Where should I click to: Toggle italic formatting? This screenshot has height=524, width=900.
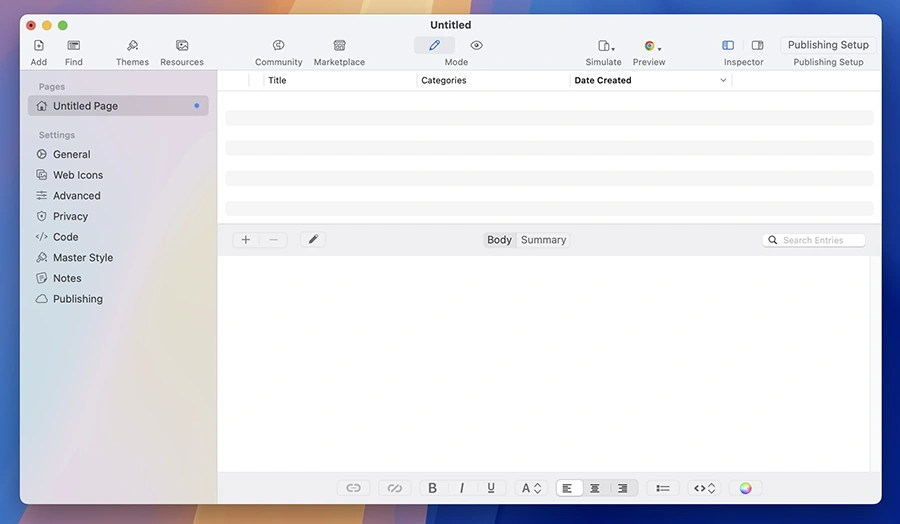tap(461, 488)
